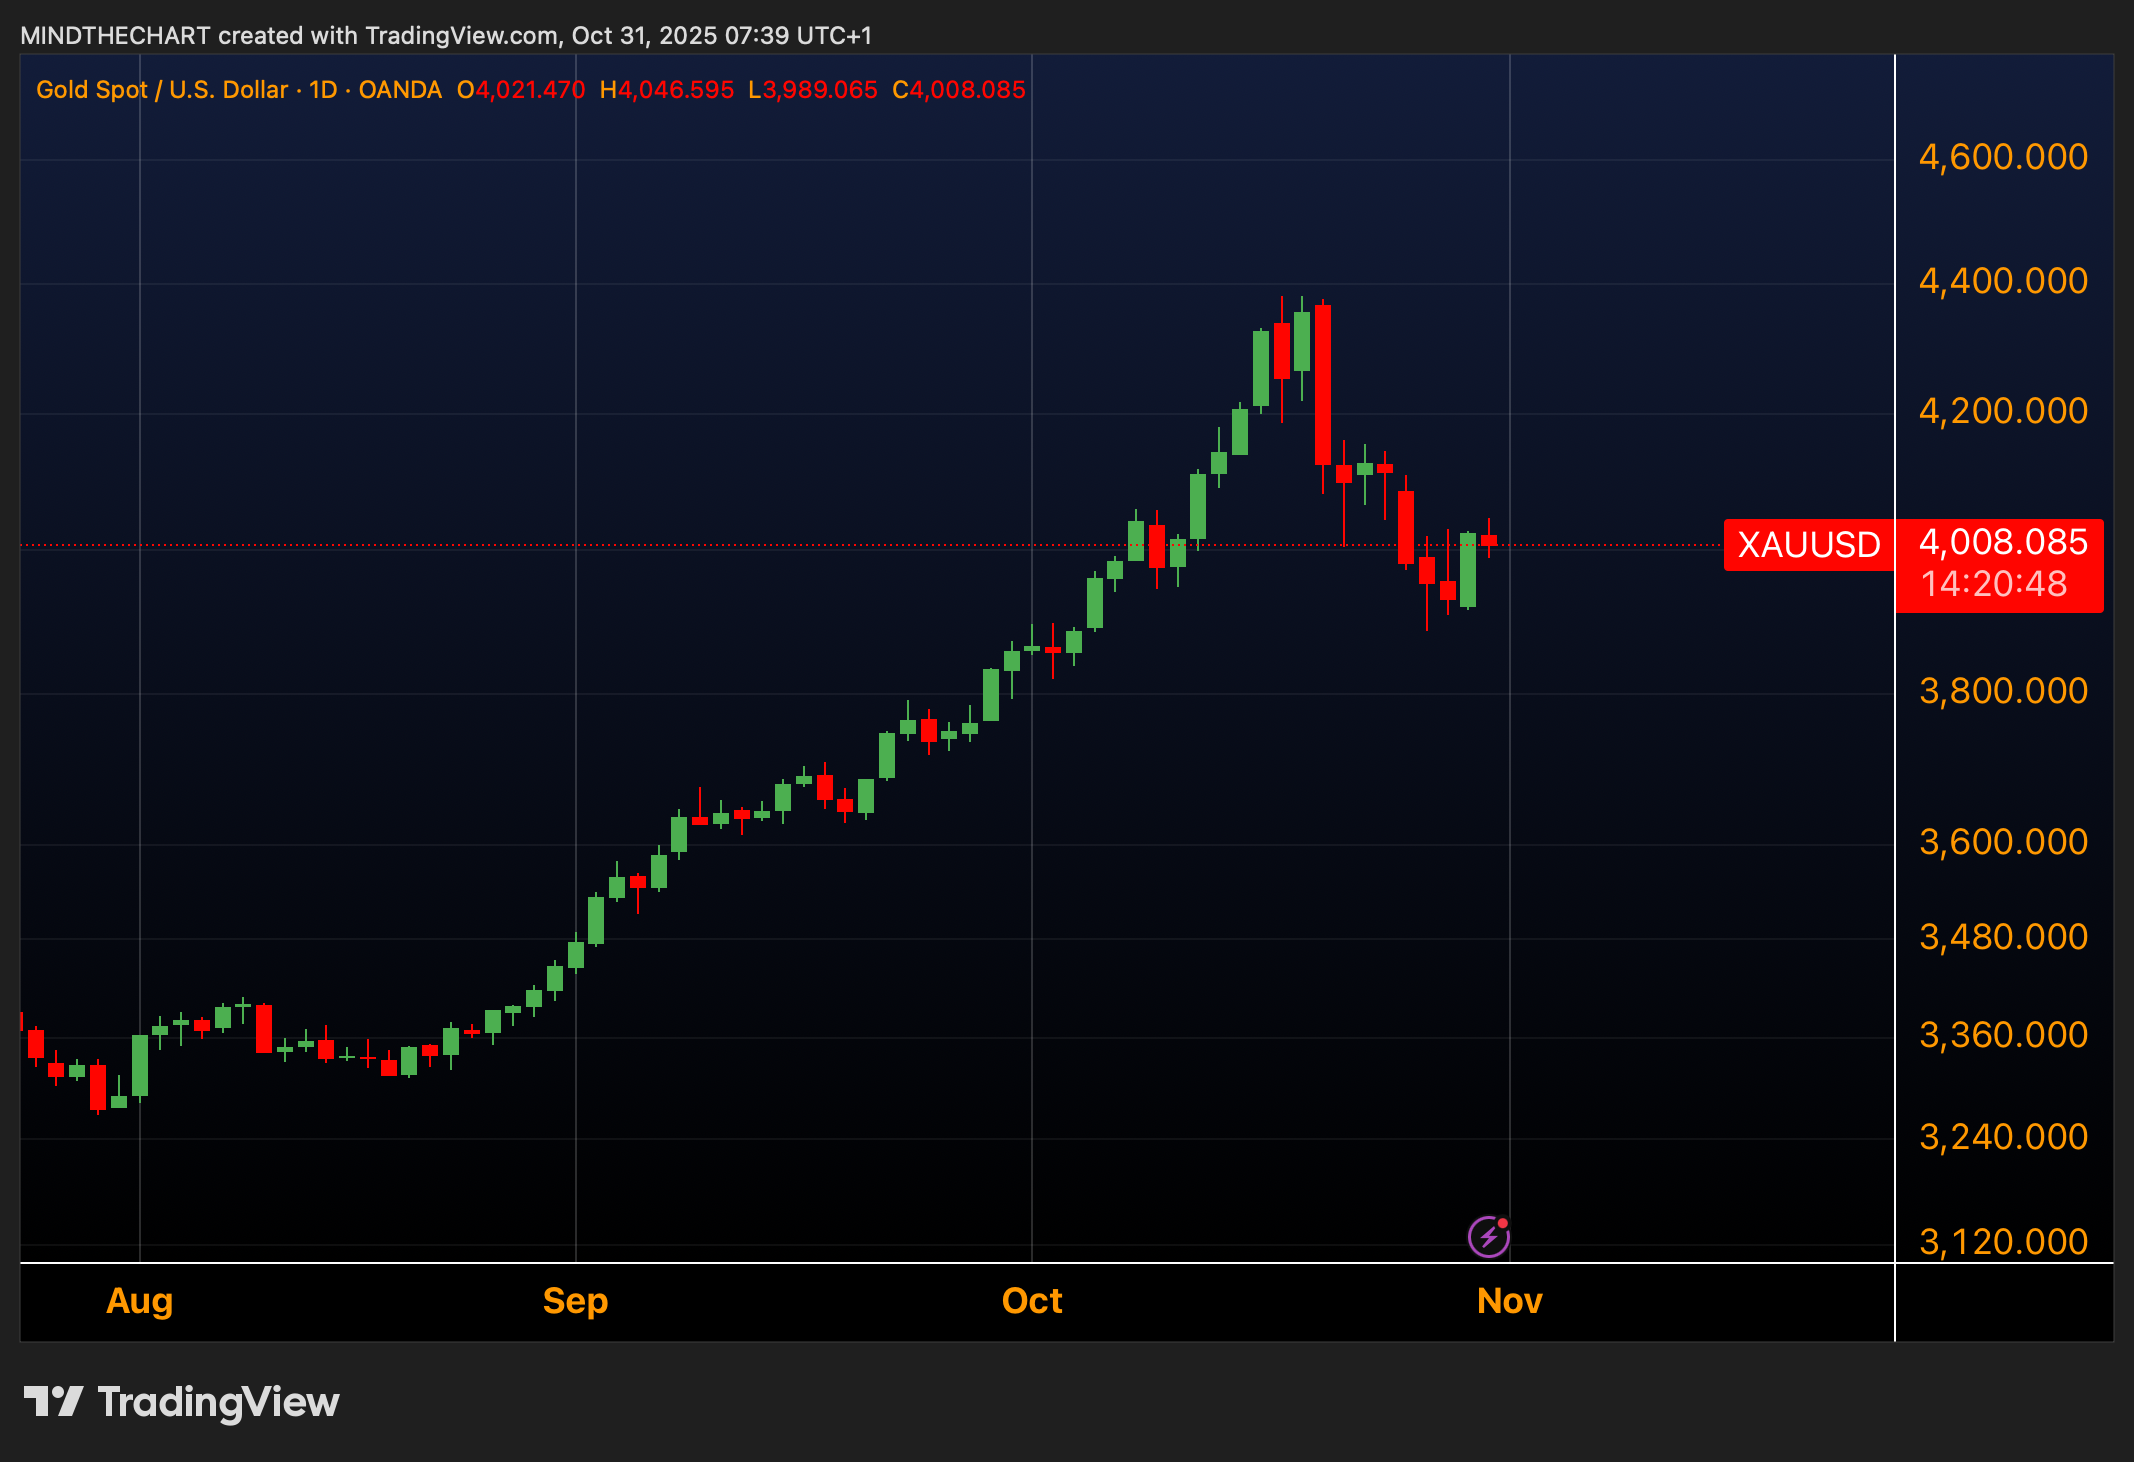Click the OANDA data source text
The image size is (2134, 1462).
(x=400, y=90)
